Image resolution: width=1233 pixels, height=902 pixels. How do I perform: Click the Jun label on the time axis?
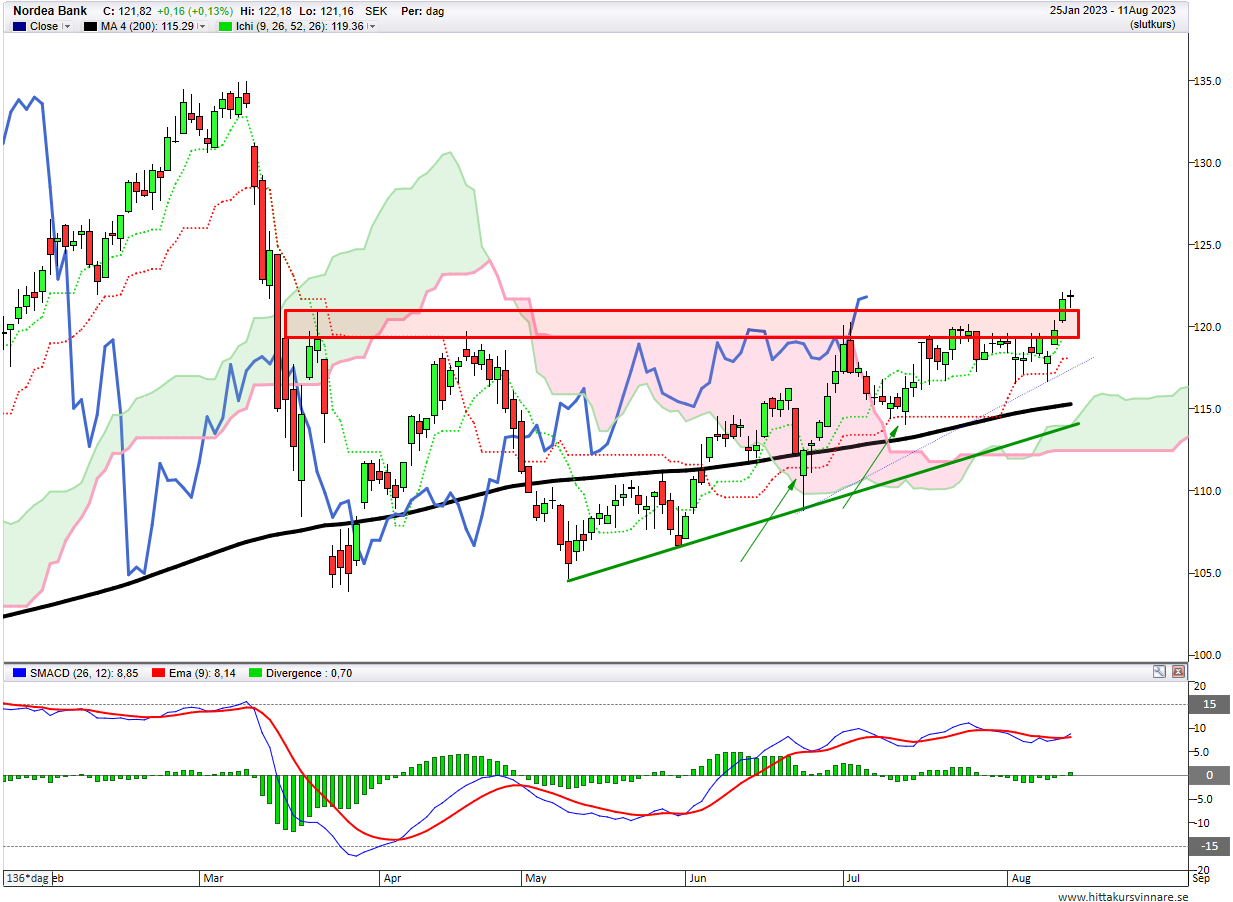(x=697, y=878)
